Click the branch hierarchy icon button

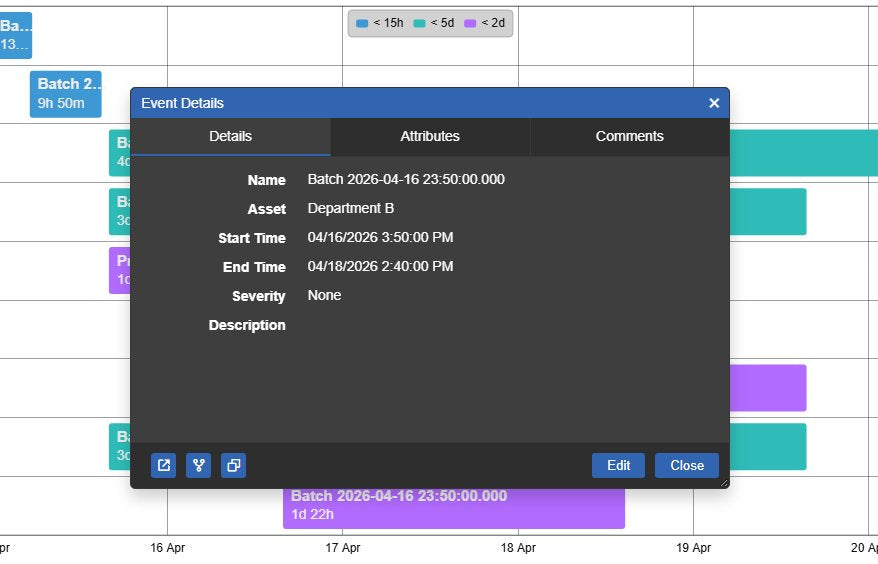(x=198, y=465)
